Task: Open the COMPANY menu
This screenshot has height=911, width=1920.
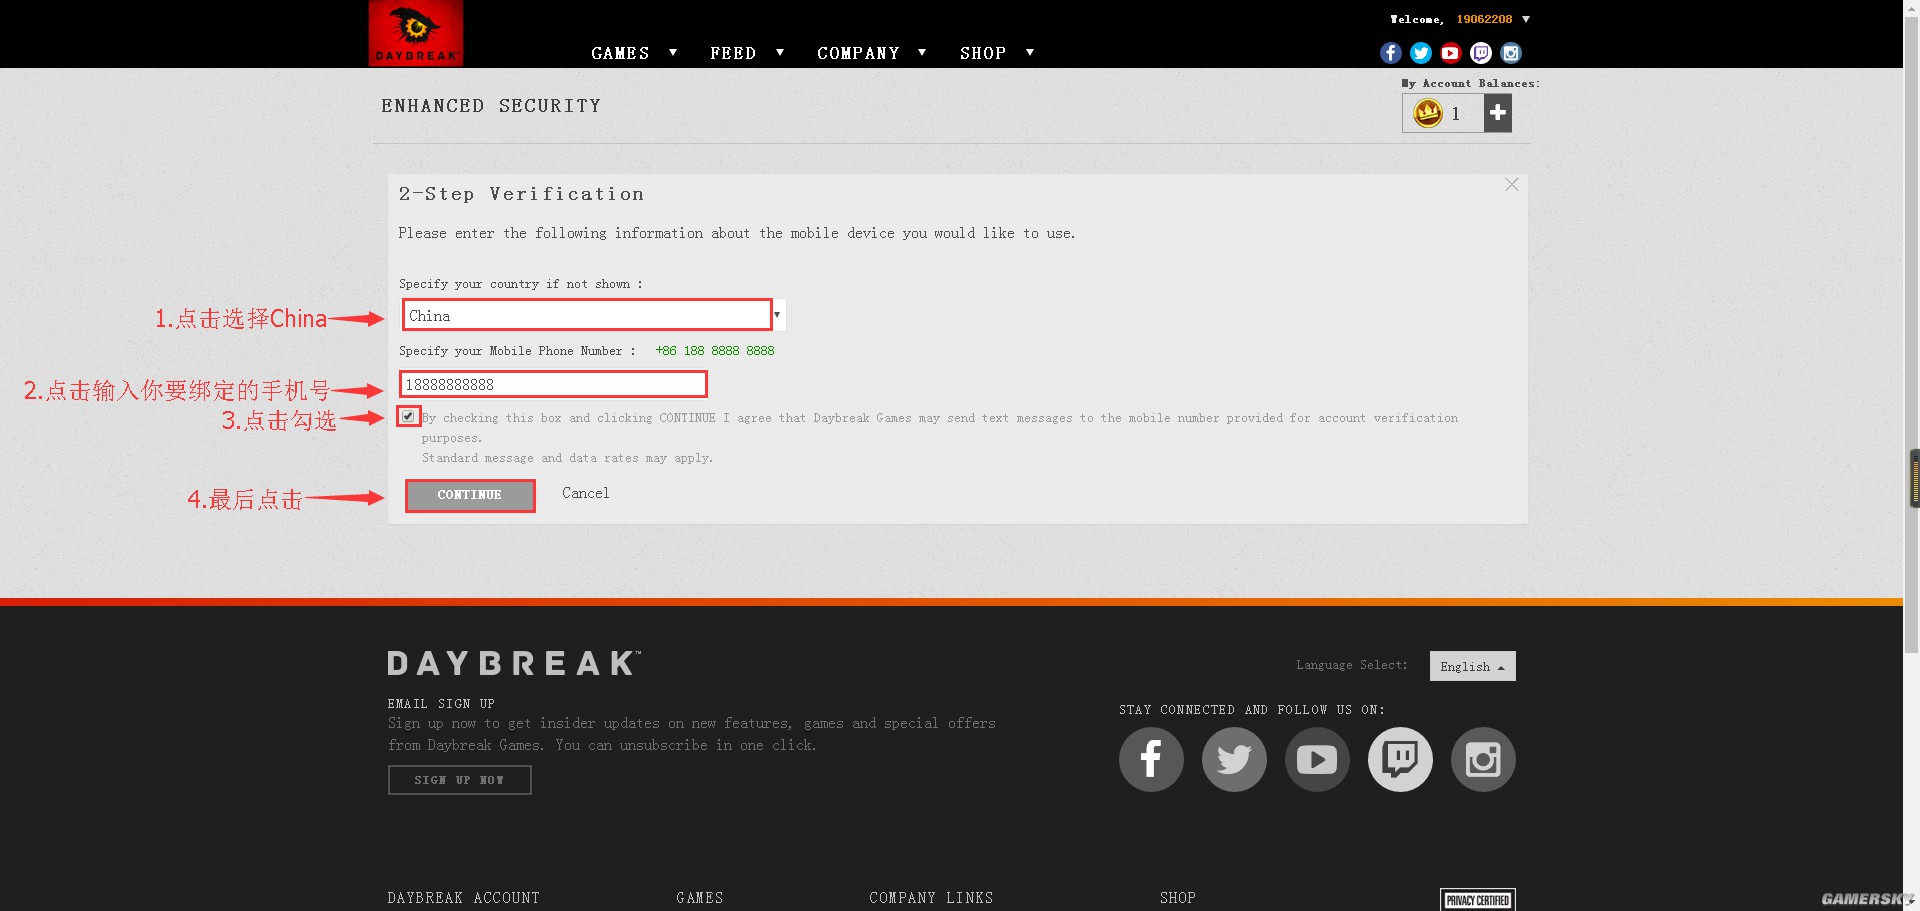Action: click(858, 53)
